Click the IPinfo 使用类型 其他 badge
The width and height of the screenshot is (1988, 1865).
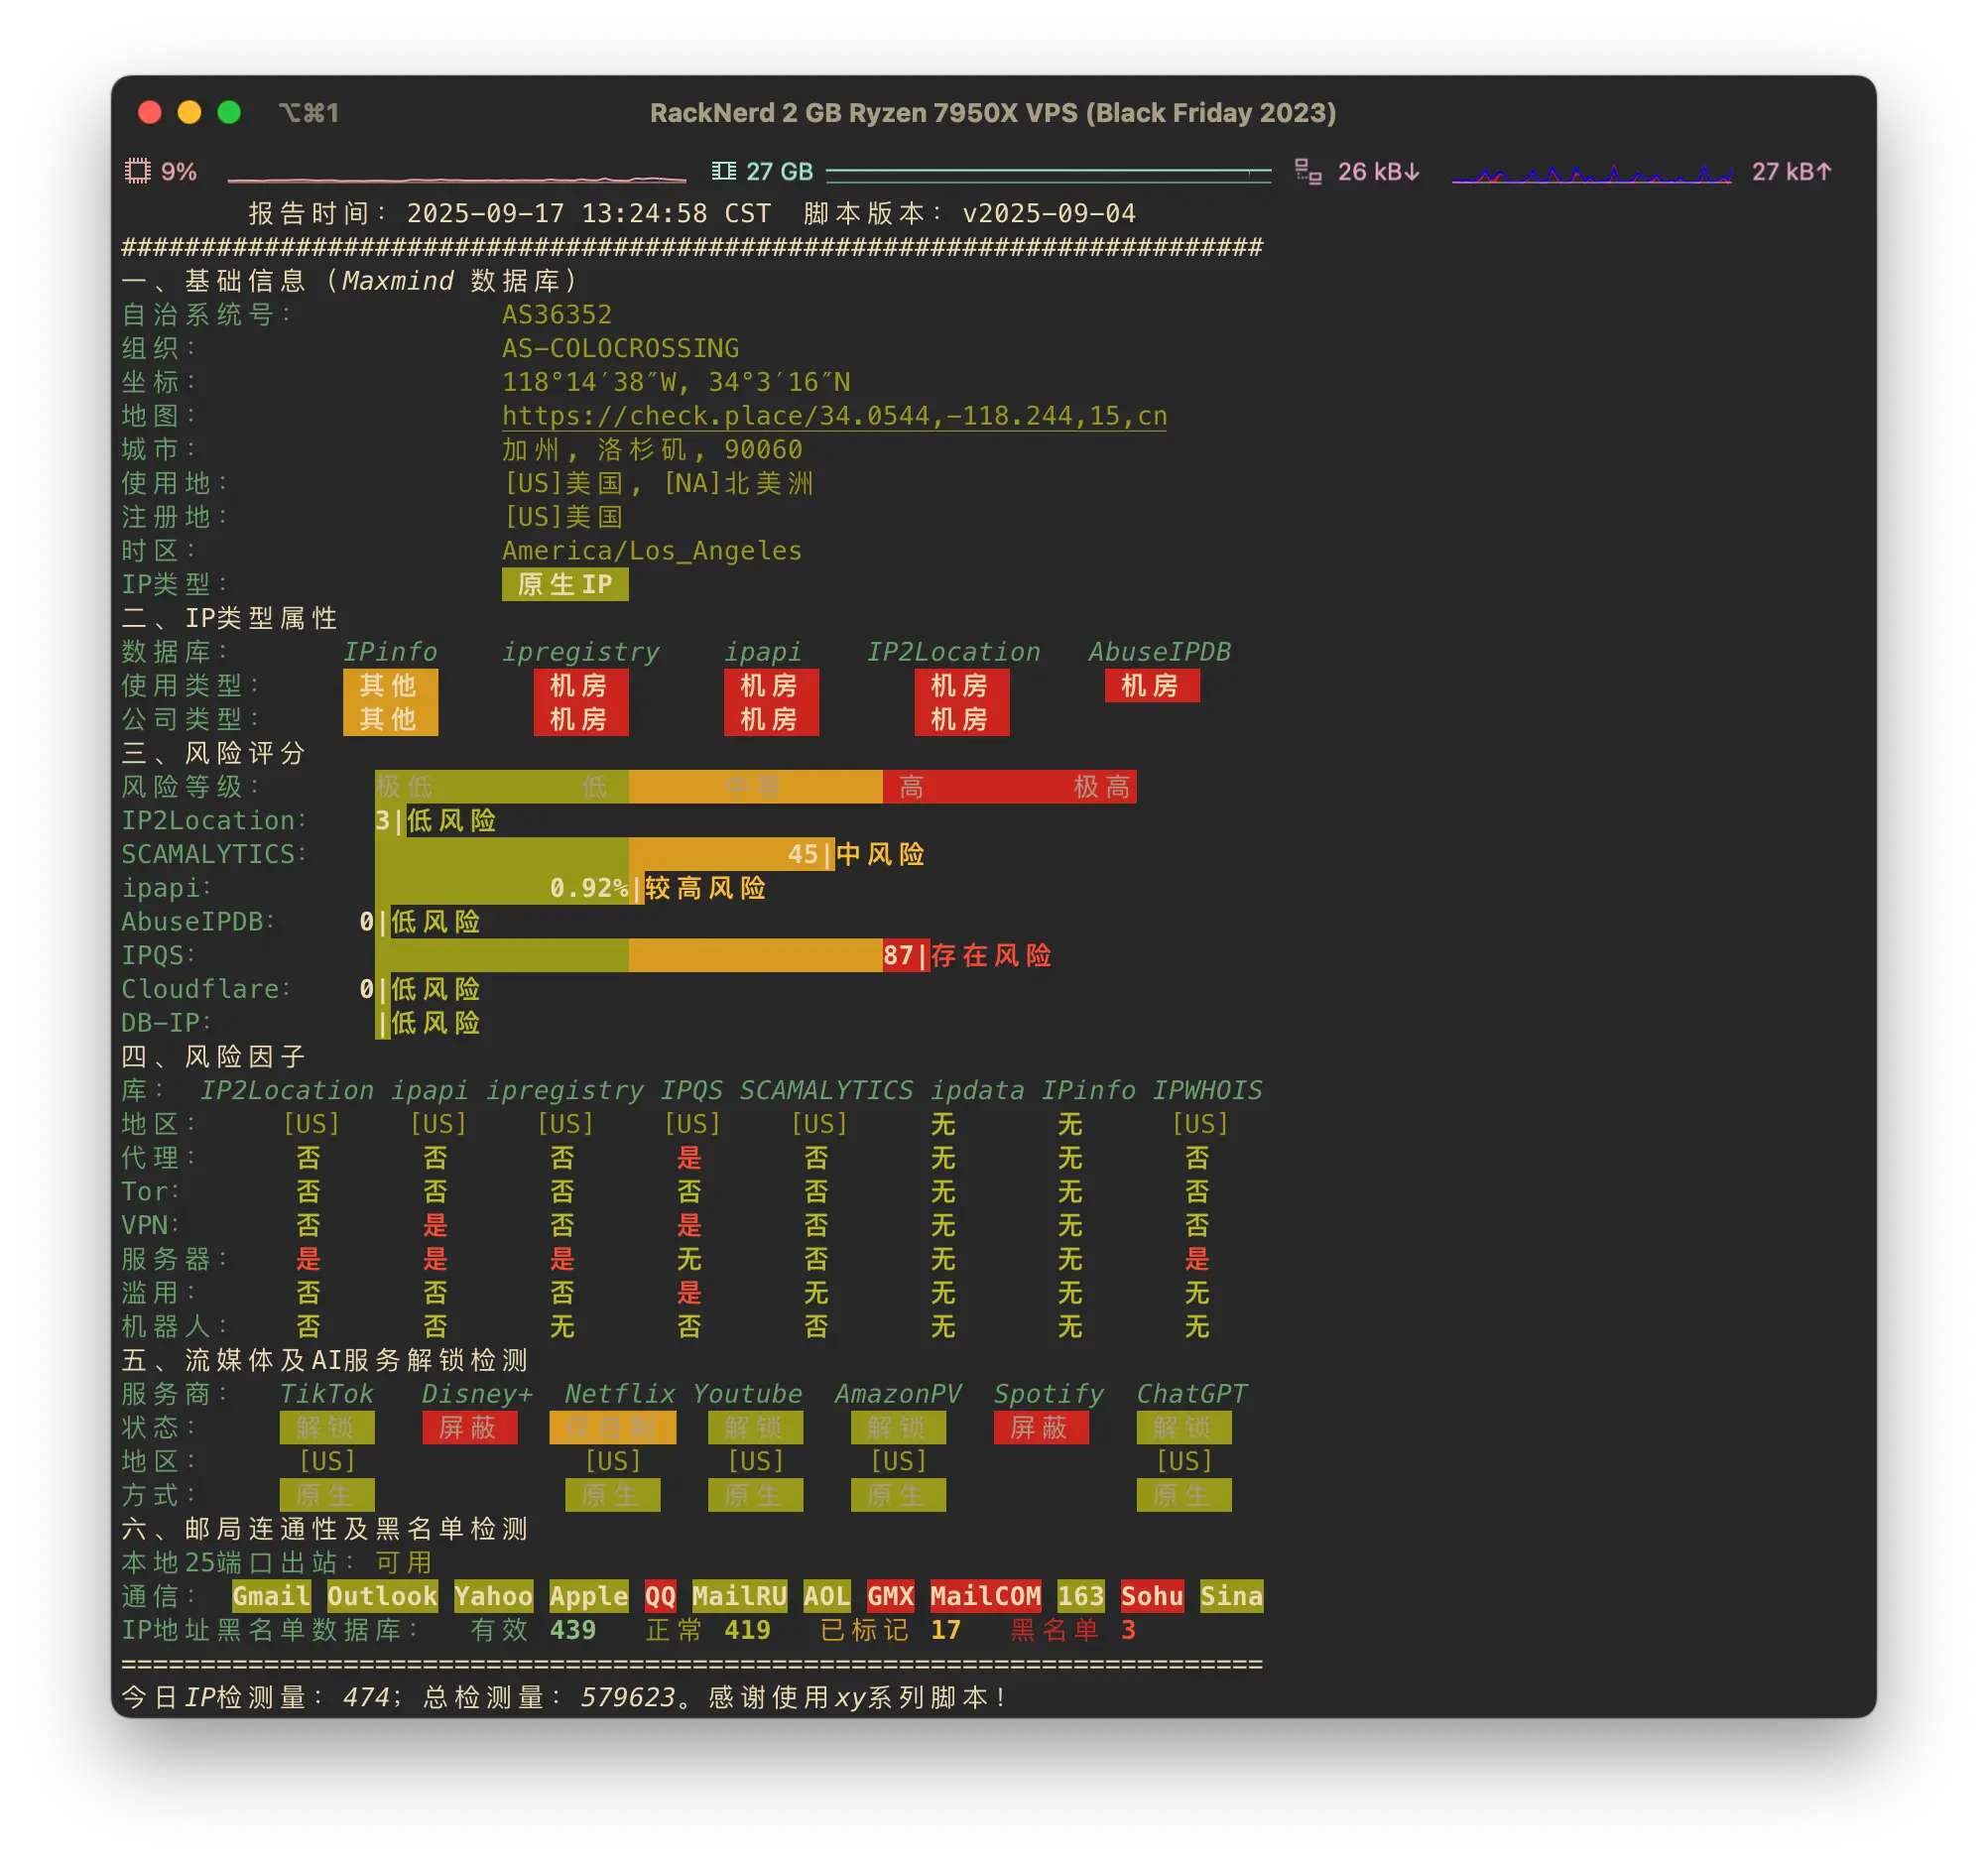(390, 686)
